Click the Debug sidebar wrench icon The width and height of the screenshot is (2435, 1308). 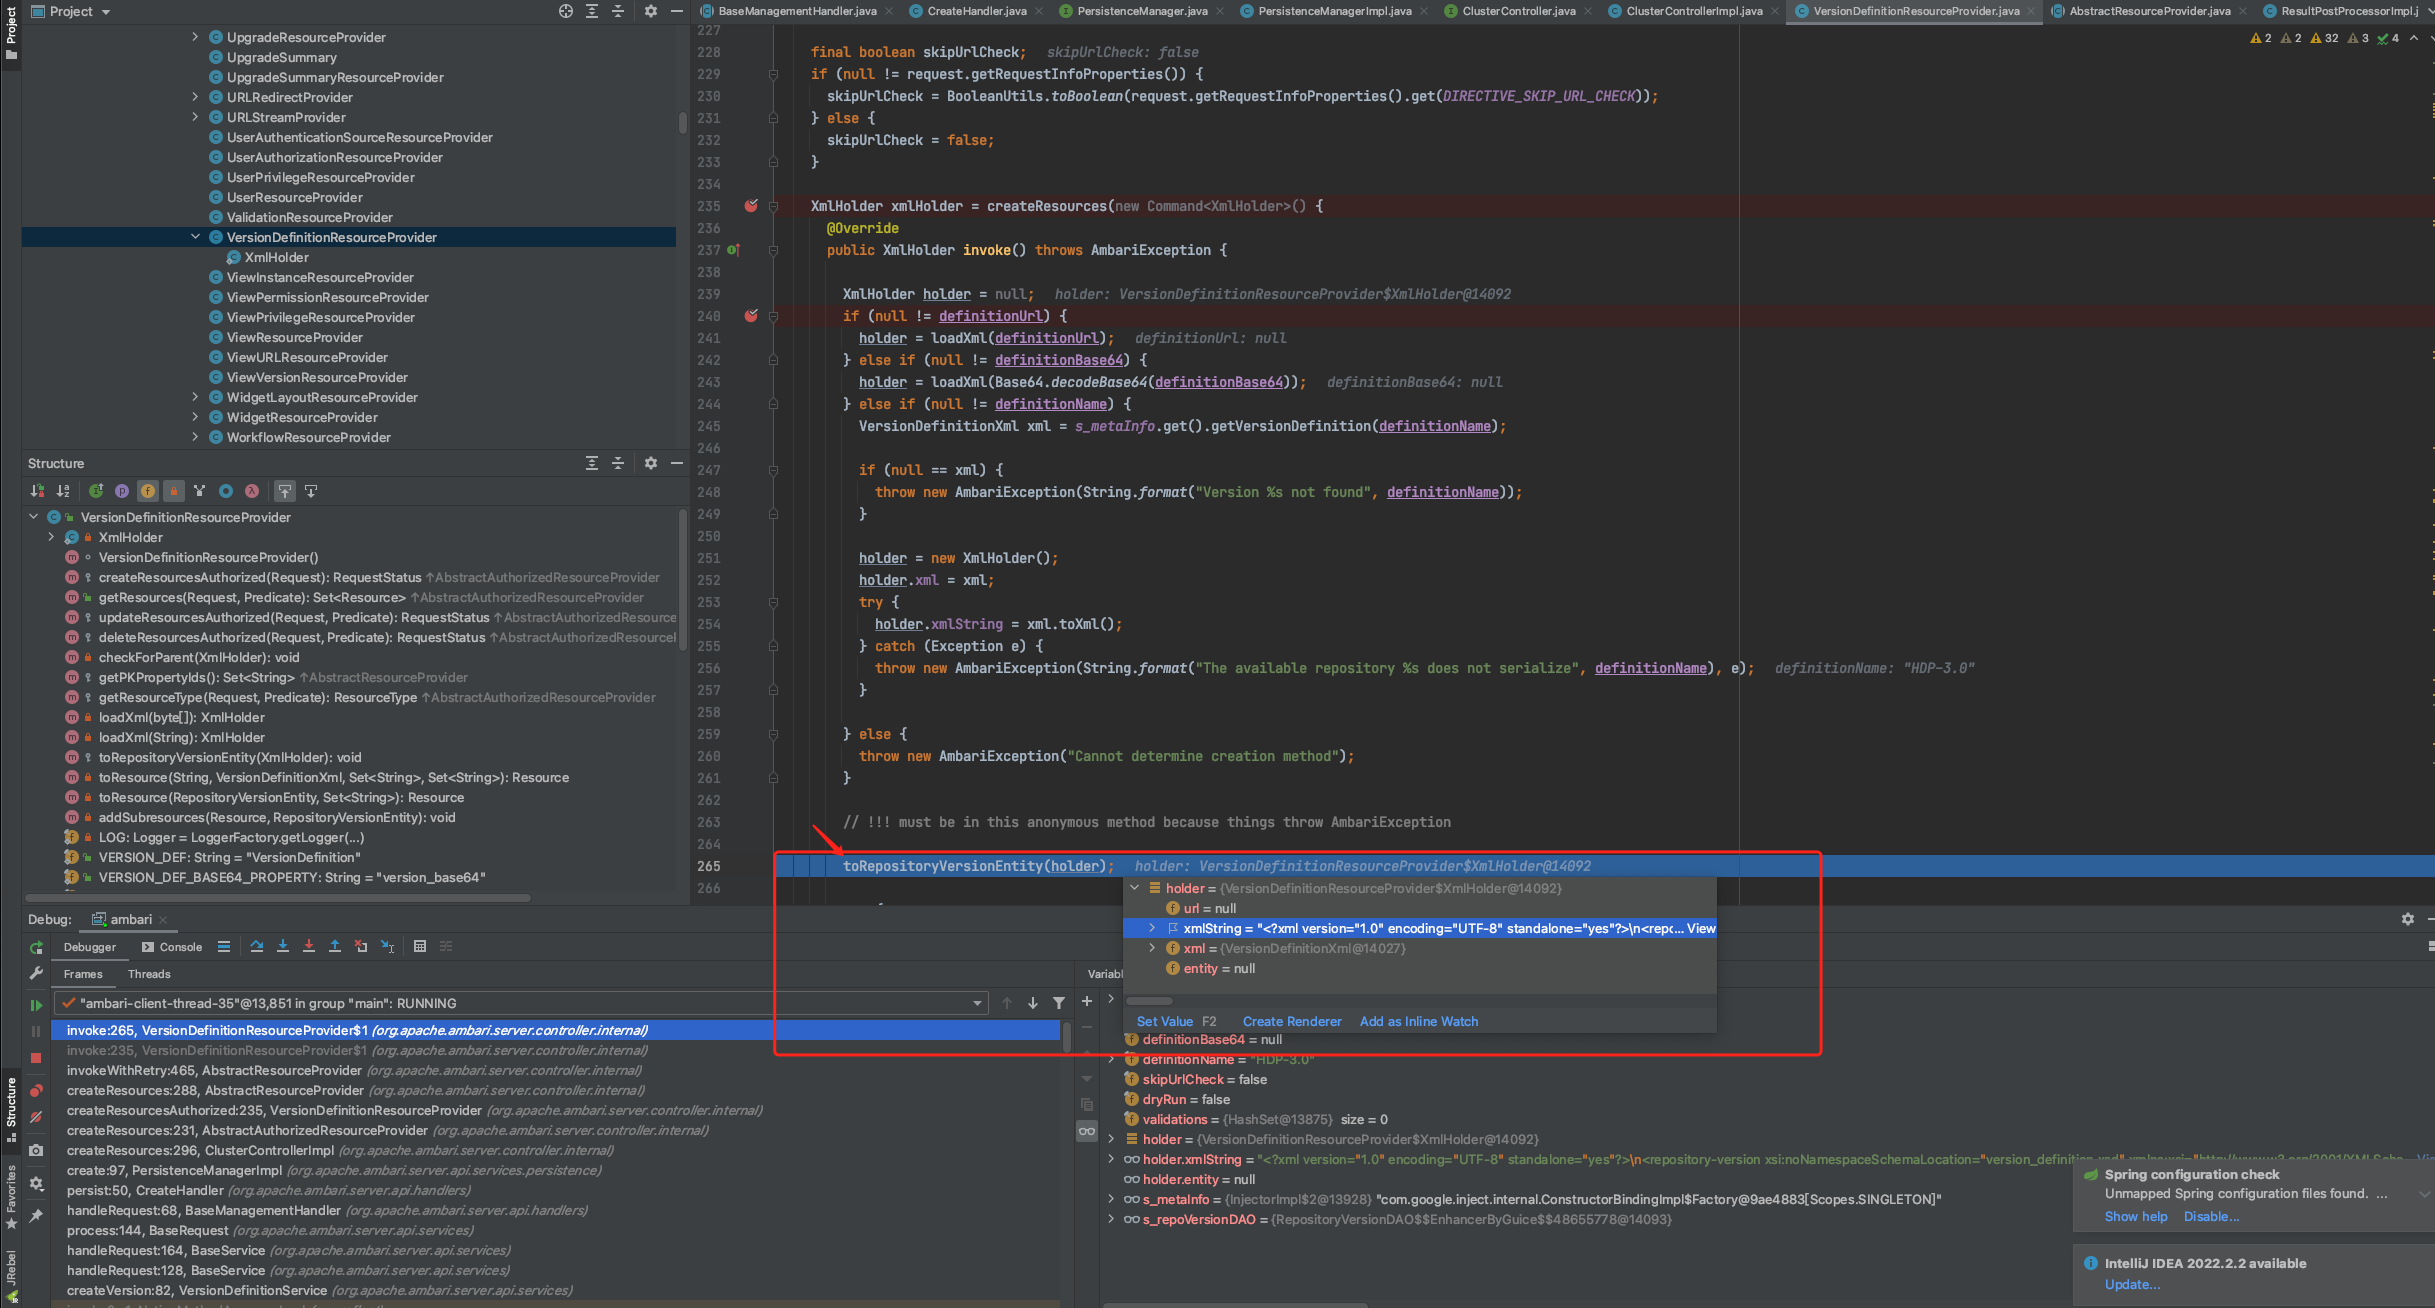pyautogui.click(x=36, y=973)
